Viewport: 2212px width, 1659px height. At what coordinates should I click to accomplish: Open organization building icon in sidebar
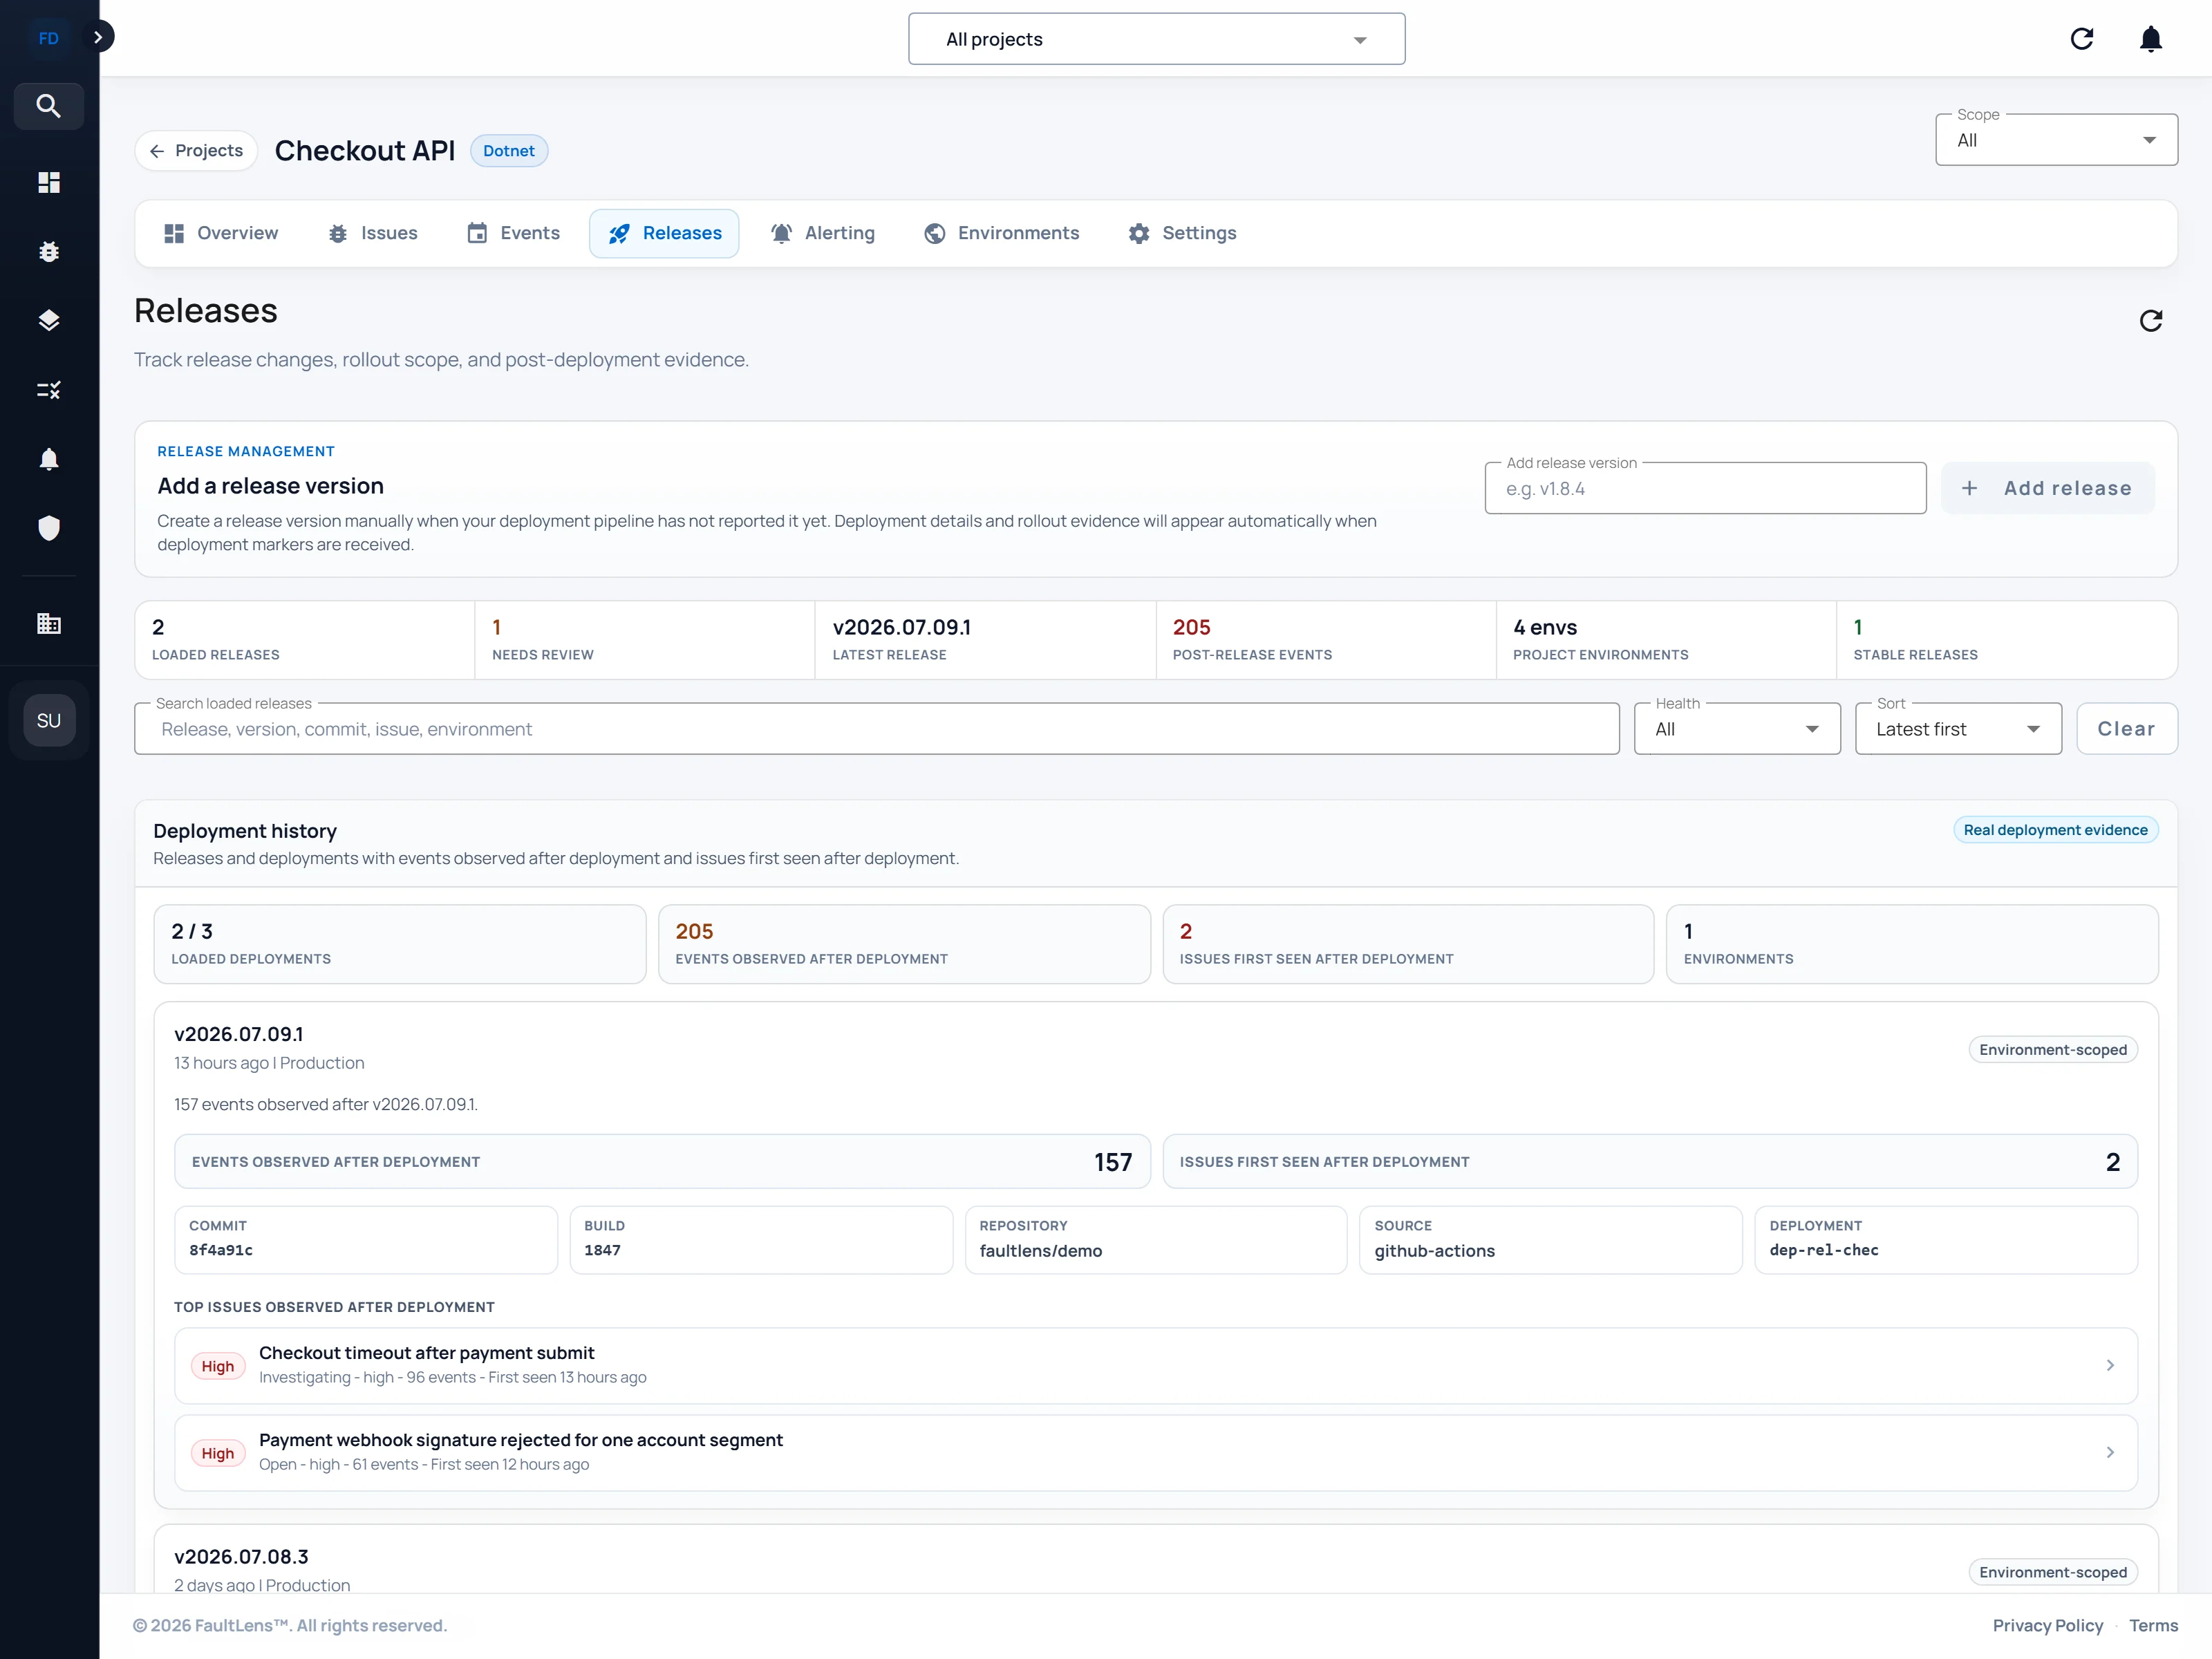click(x=48, y=623)
